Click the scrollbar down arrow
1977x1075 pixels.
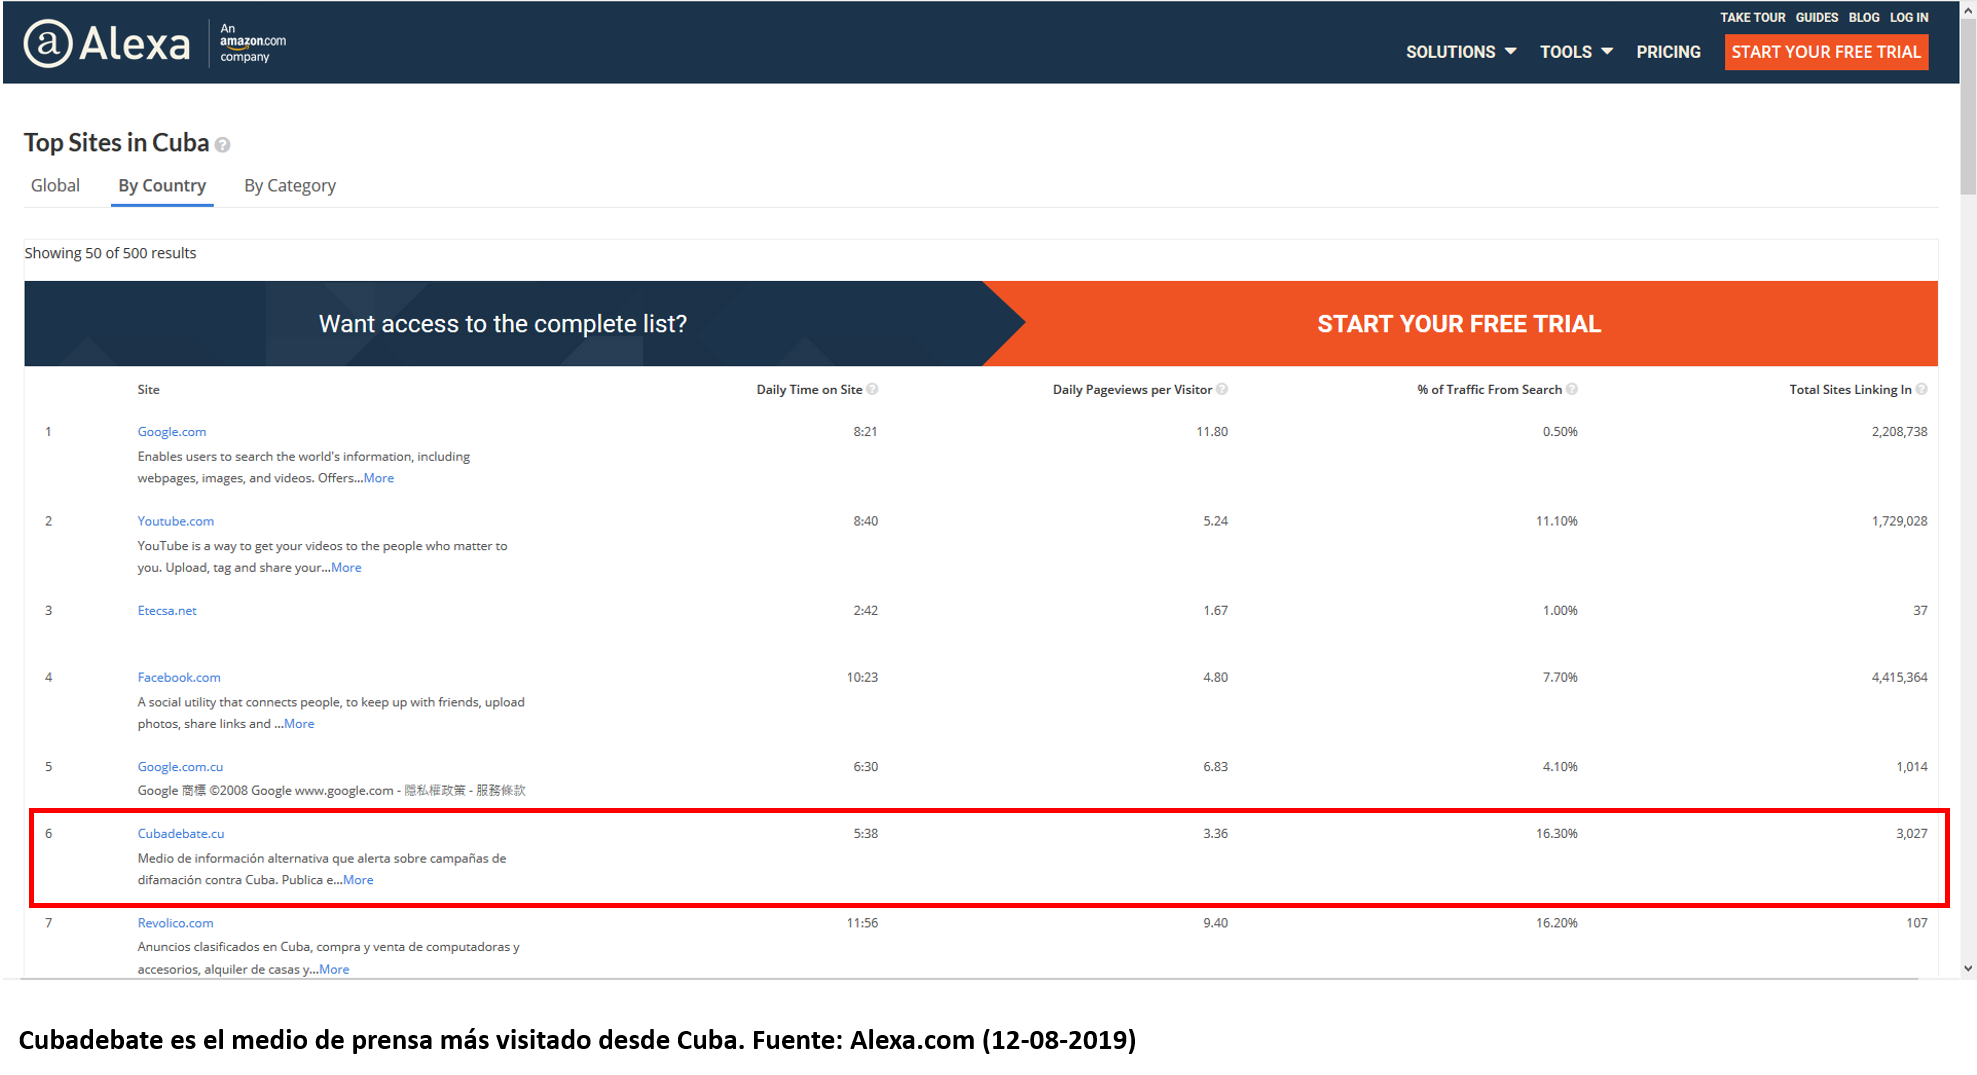1968,968
